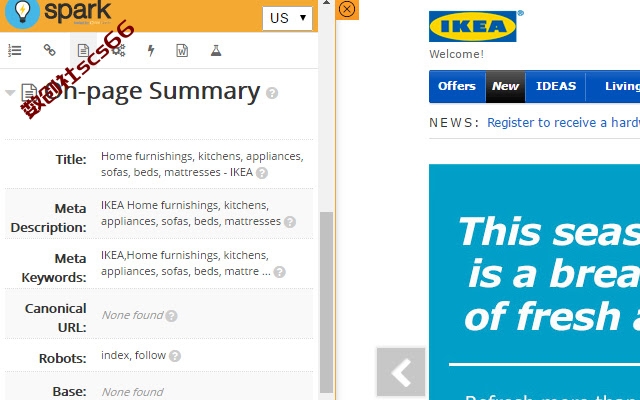The height and width of the screenshot is (400, 640).
Task: Click help icon next to Meta Description
Action: point(290,222)
